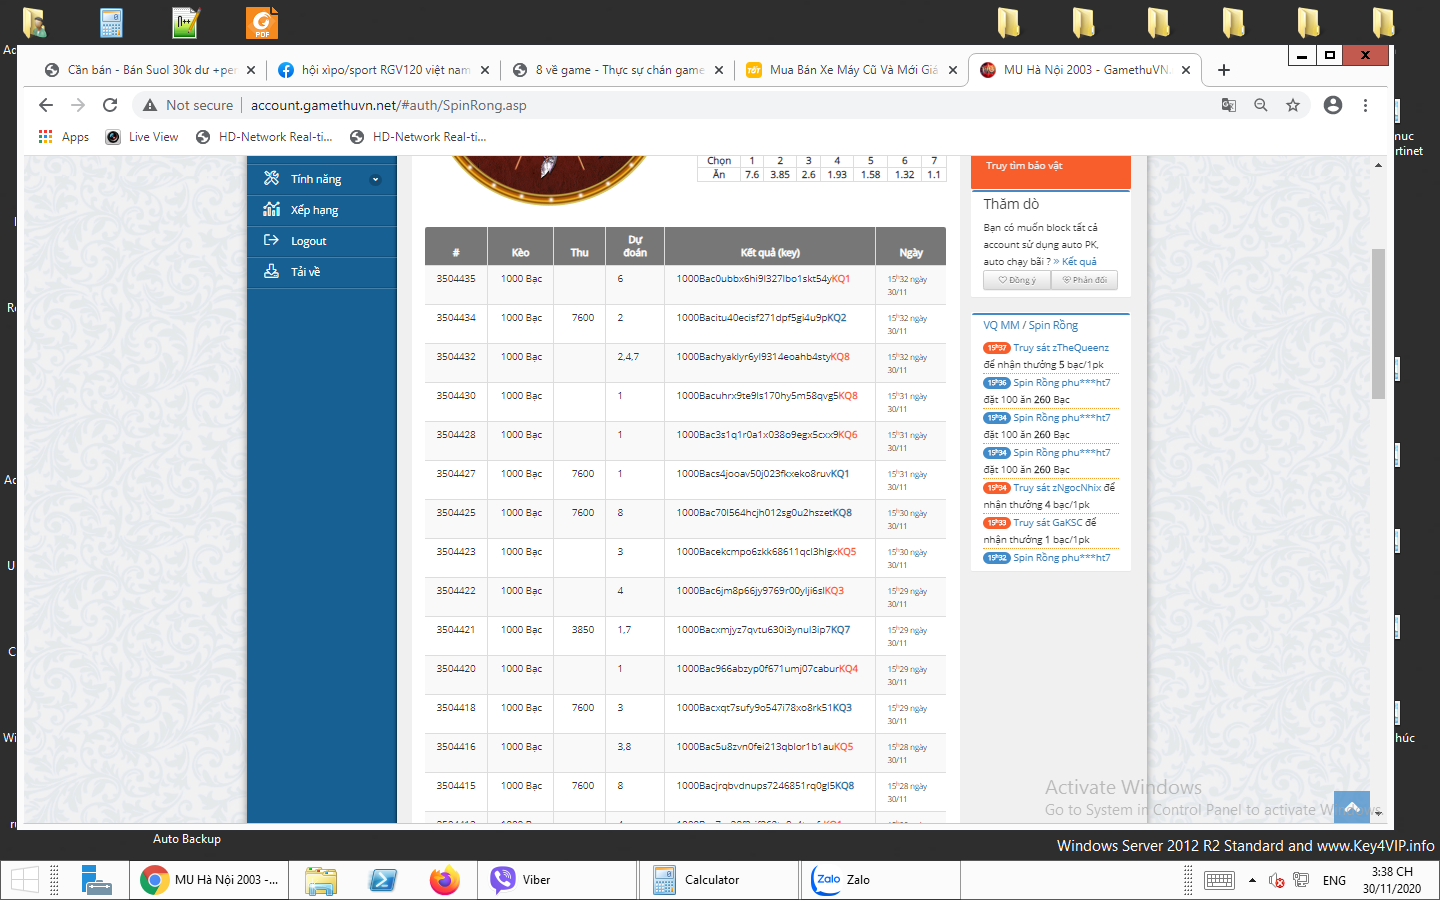
Task: Open Chrome's three-dot menu
Action: [x=1365, y=105]
